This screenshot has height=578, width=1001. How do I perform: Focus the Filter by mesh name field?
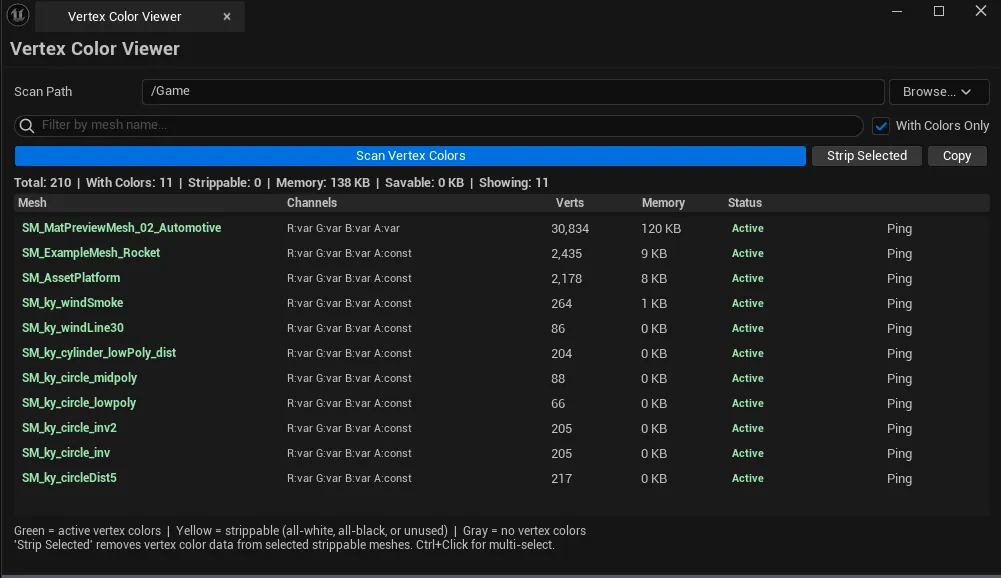(x=439, y=126)
